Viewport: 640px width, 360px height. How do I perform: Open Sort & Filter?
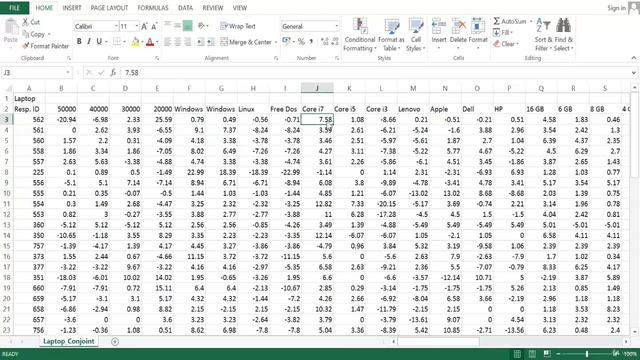(543, 35)
